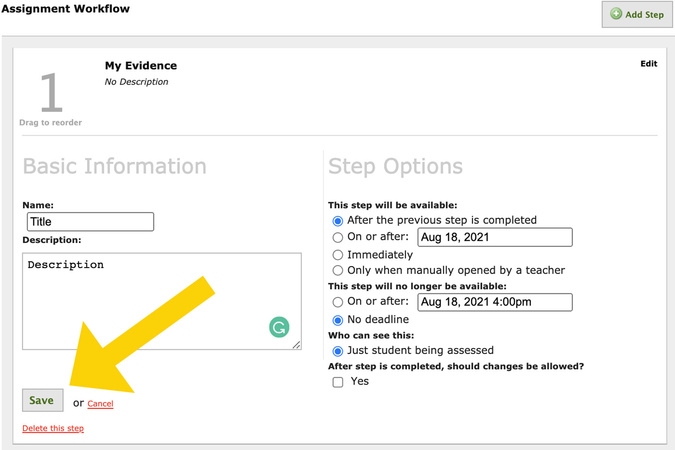Select the availability On or after radio
The image size is (675, 450).
pos(338,237)
